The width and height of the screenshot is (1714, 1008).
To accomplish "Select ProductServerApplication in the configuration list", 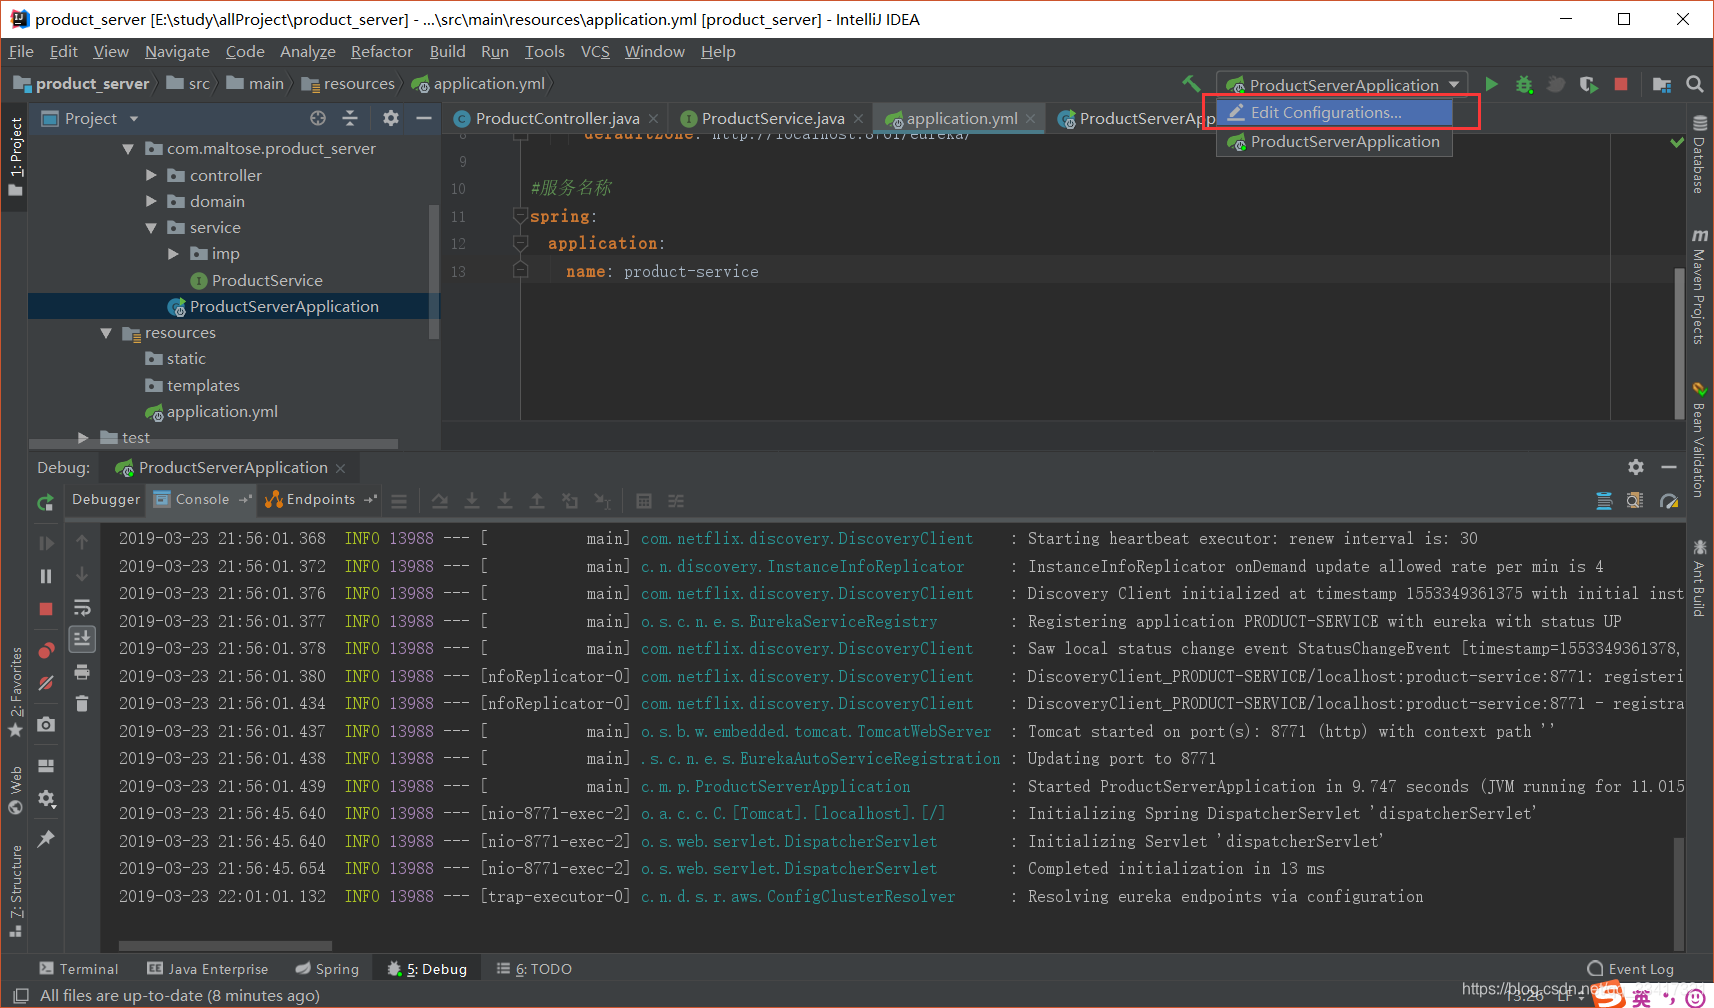I will point(1335,142).
